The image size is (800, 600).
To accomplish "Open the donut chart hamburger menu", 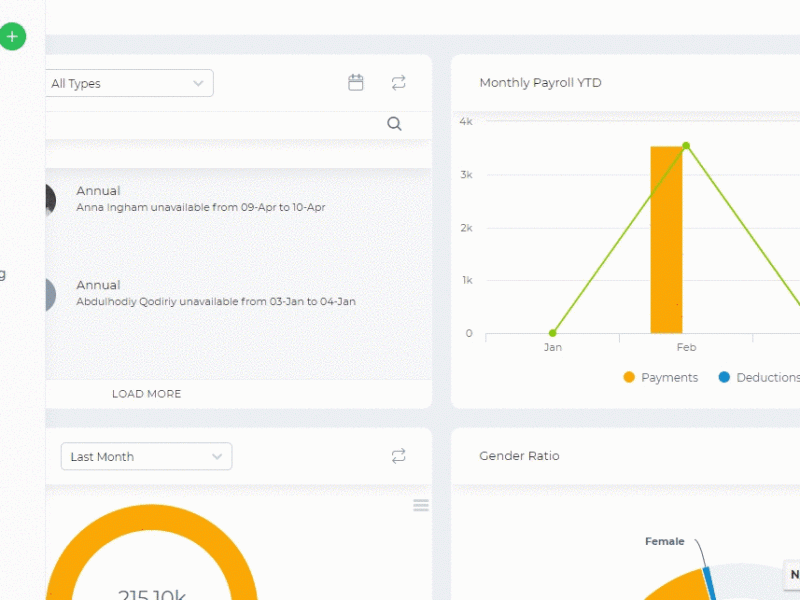I will tap(421, 505).
